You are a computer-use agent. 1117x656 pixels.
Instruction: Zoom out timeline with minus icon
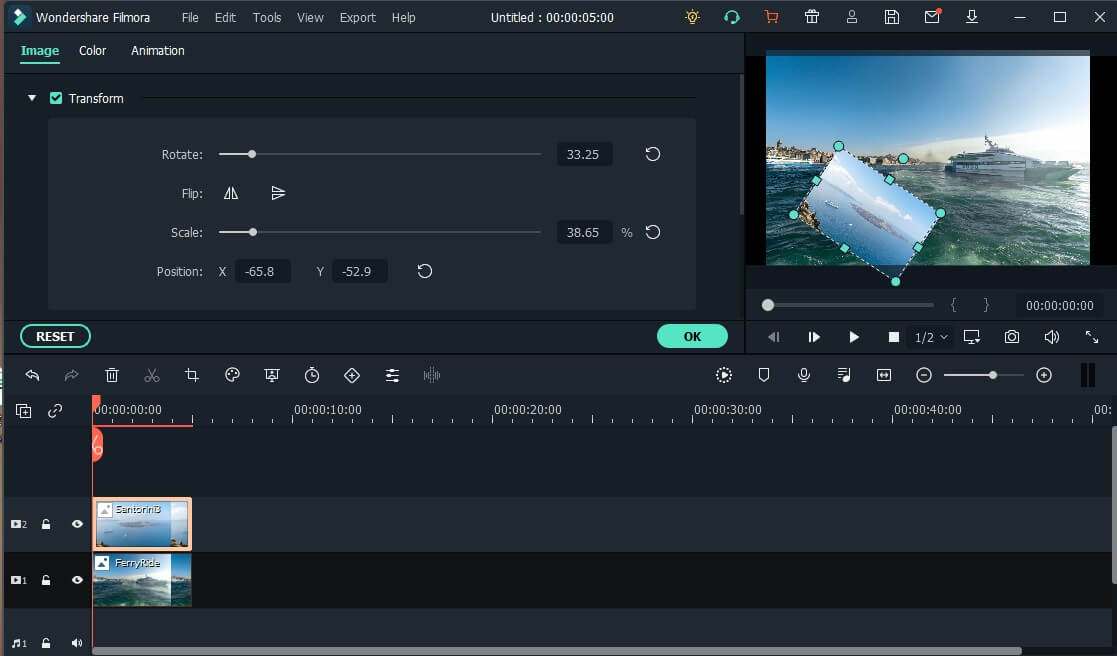(x=924, y=375)
